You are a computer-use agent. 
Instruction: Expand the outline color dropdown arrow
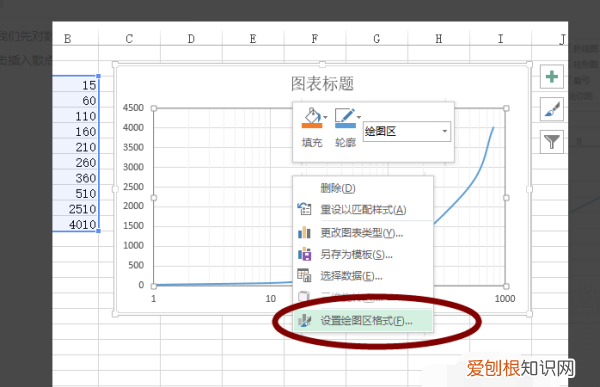[359, 117]
